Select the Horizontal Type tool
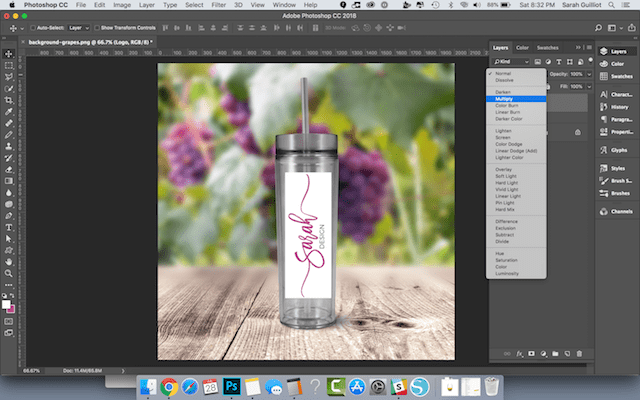The width and height of the screenshot is (640, 400). [9, 227]
